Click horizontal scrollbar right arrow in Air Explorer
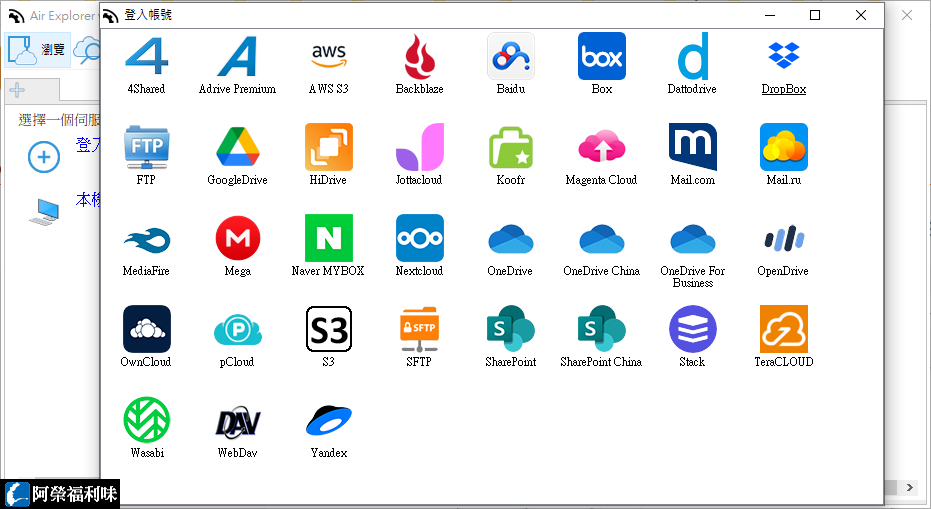The width and height of the screenshot is (931, 509). [x=910, y=488]
